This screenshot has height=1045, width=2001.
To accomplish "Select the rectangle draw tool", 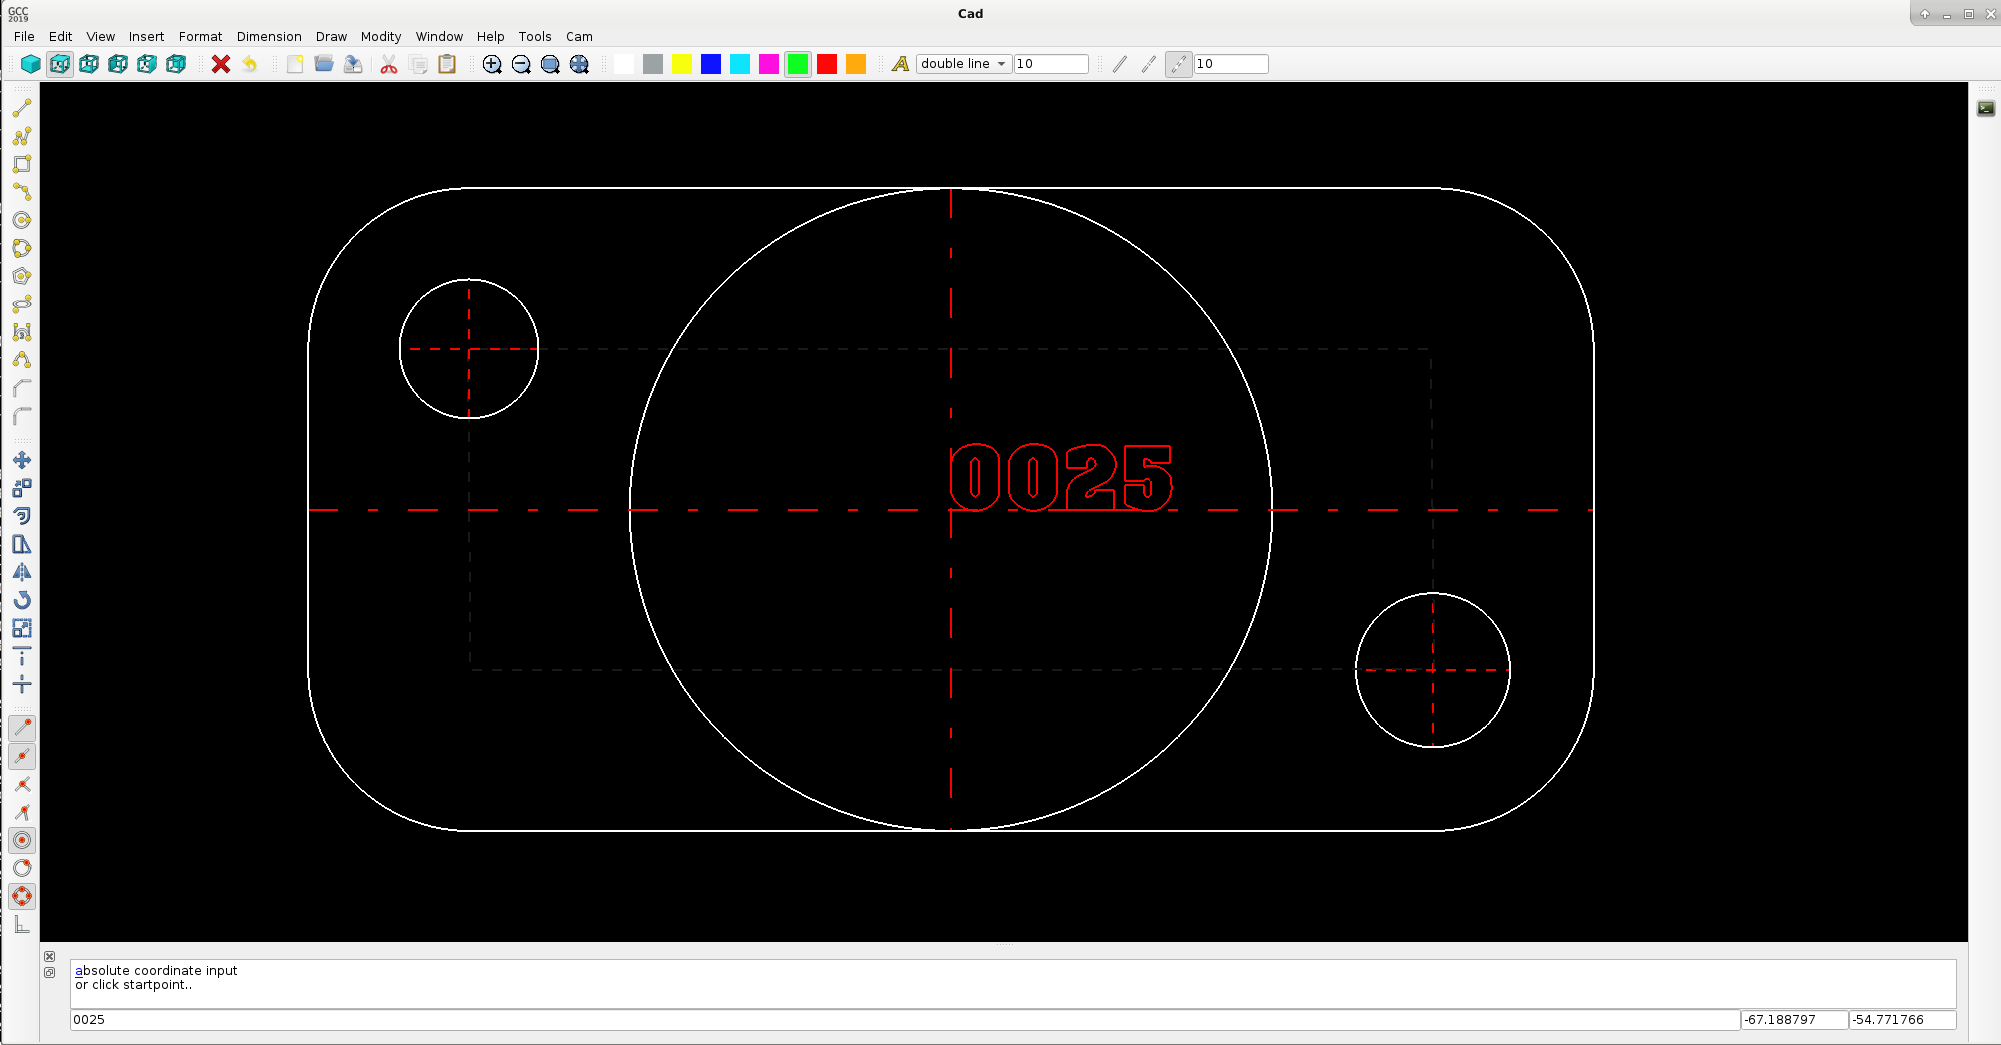I will click(22, 164).
